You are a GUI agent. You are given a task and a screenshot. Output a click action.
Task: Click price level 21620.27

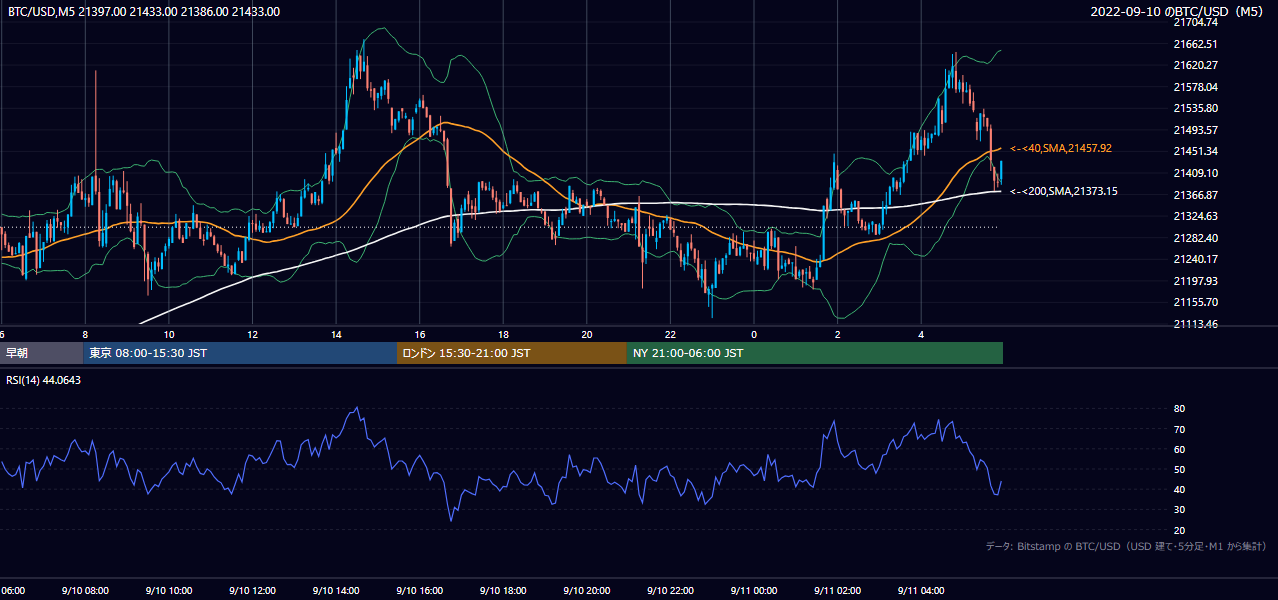1195,65
